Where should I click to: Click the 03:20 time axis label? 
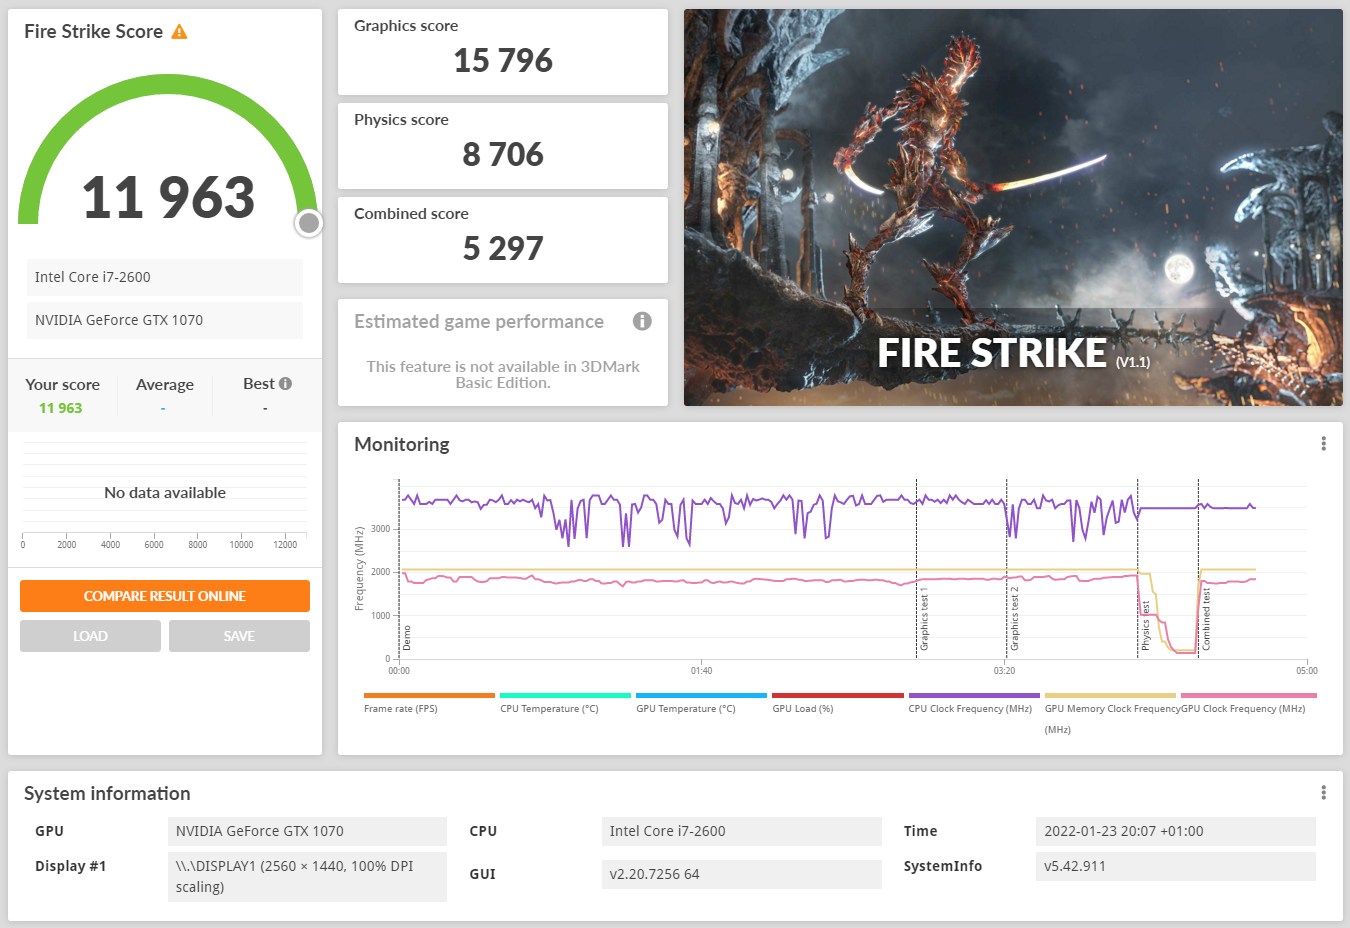click(x=1004, y=671)
